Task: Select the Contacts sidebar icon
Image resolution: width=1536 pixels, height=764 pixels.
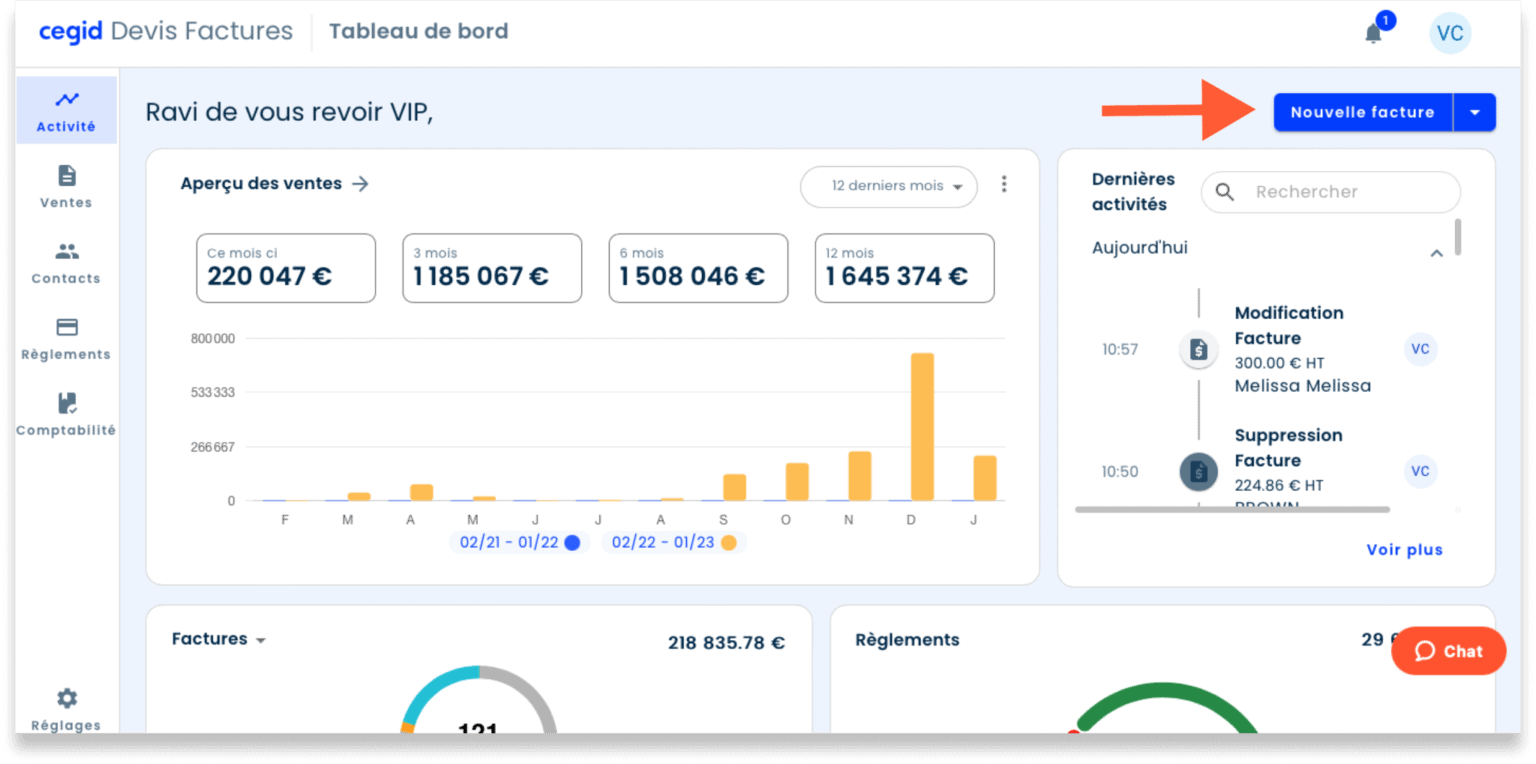Action: tap(65, 263)
